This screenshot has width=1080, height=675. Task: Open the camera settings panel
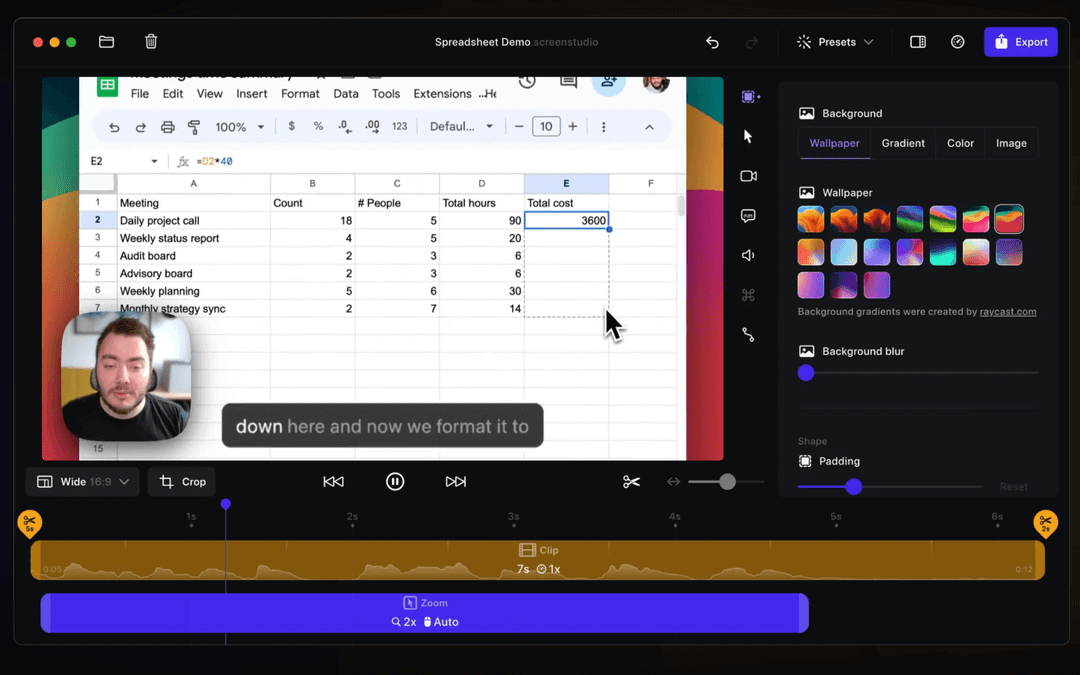pyautogui.click(x=748, y=176)
